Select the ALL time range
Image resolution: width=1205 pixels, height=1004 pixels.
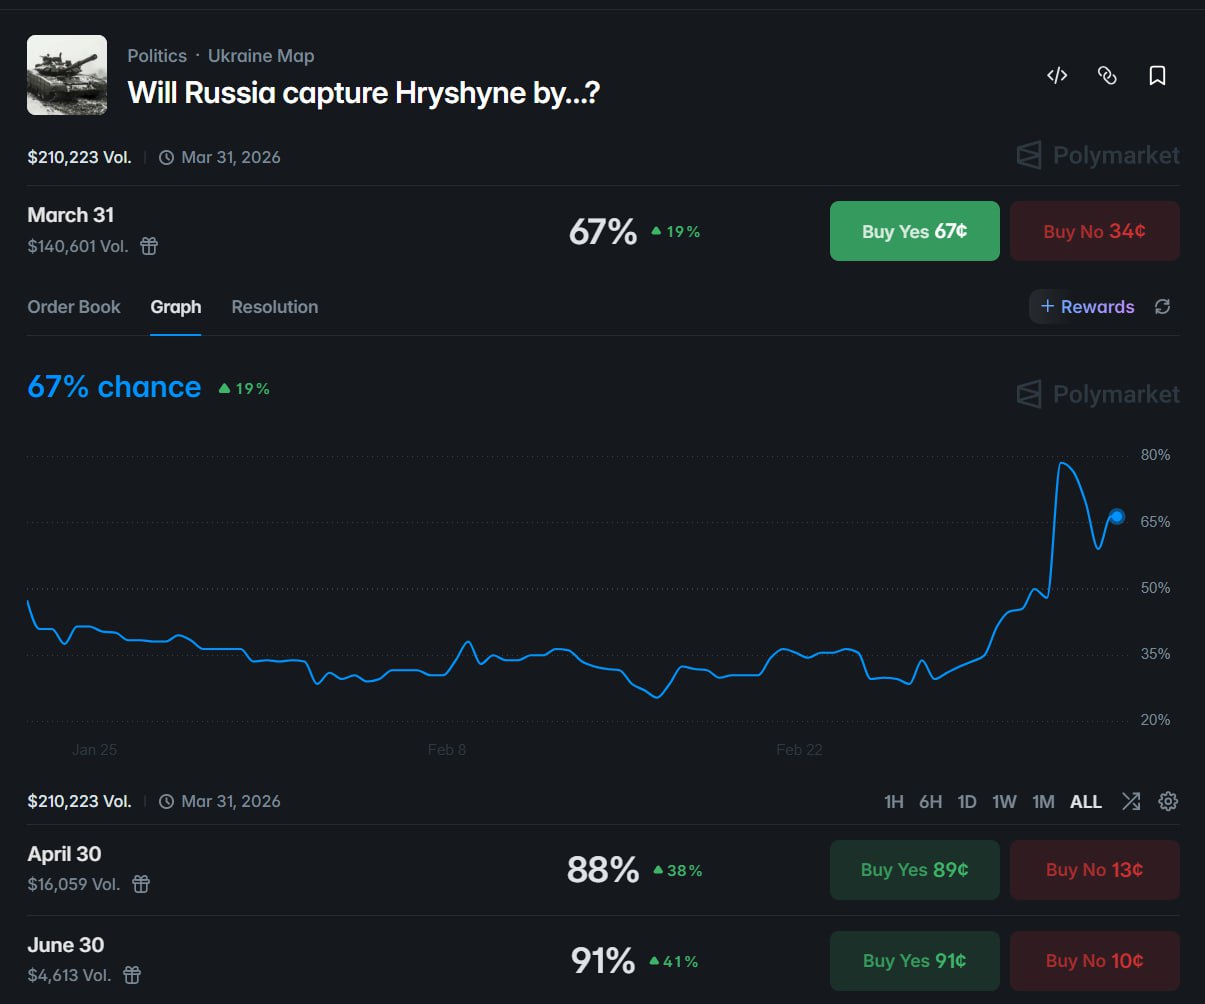click(1085, 802)
